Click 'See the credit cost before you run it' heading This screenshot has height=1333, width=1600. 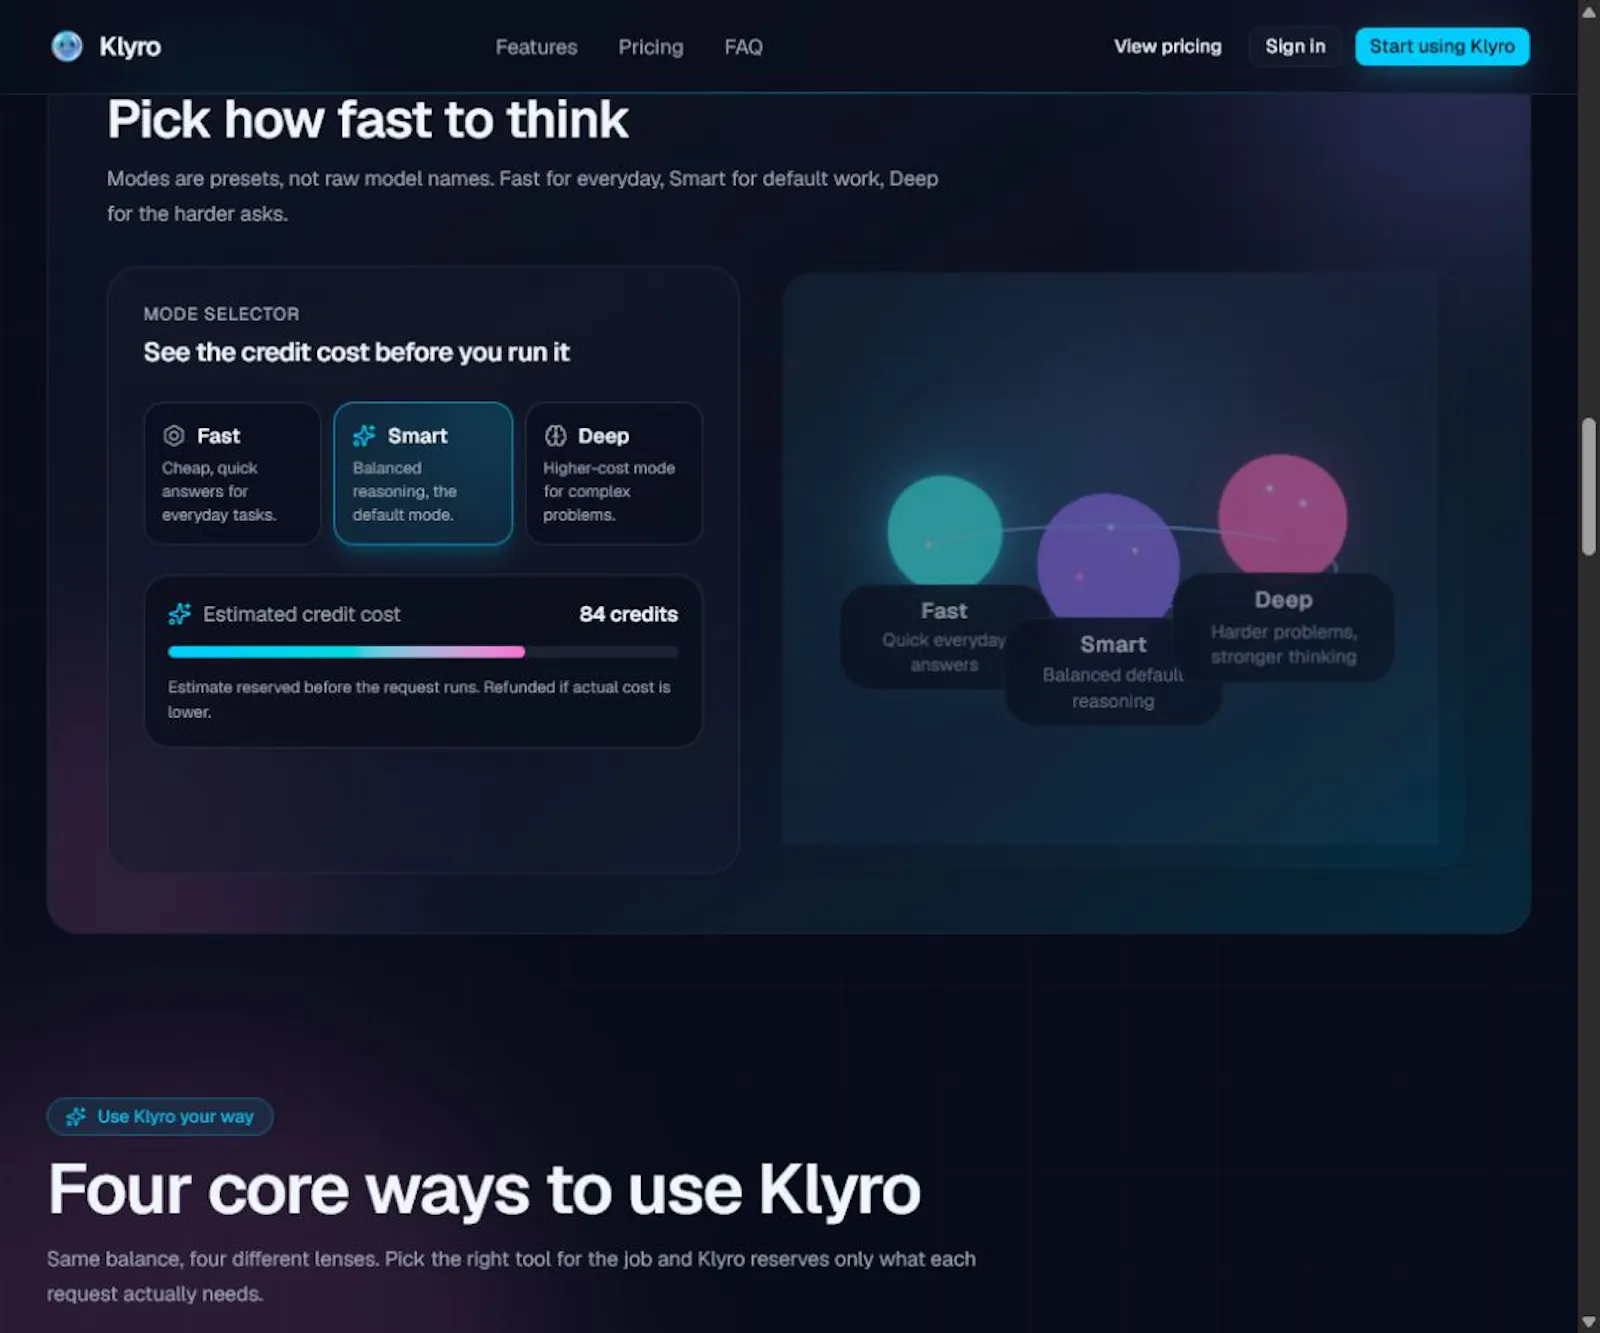tap(356, 352)
